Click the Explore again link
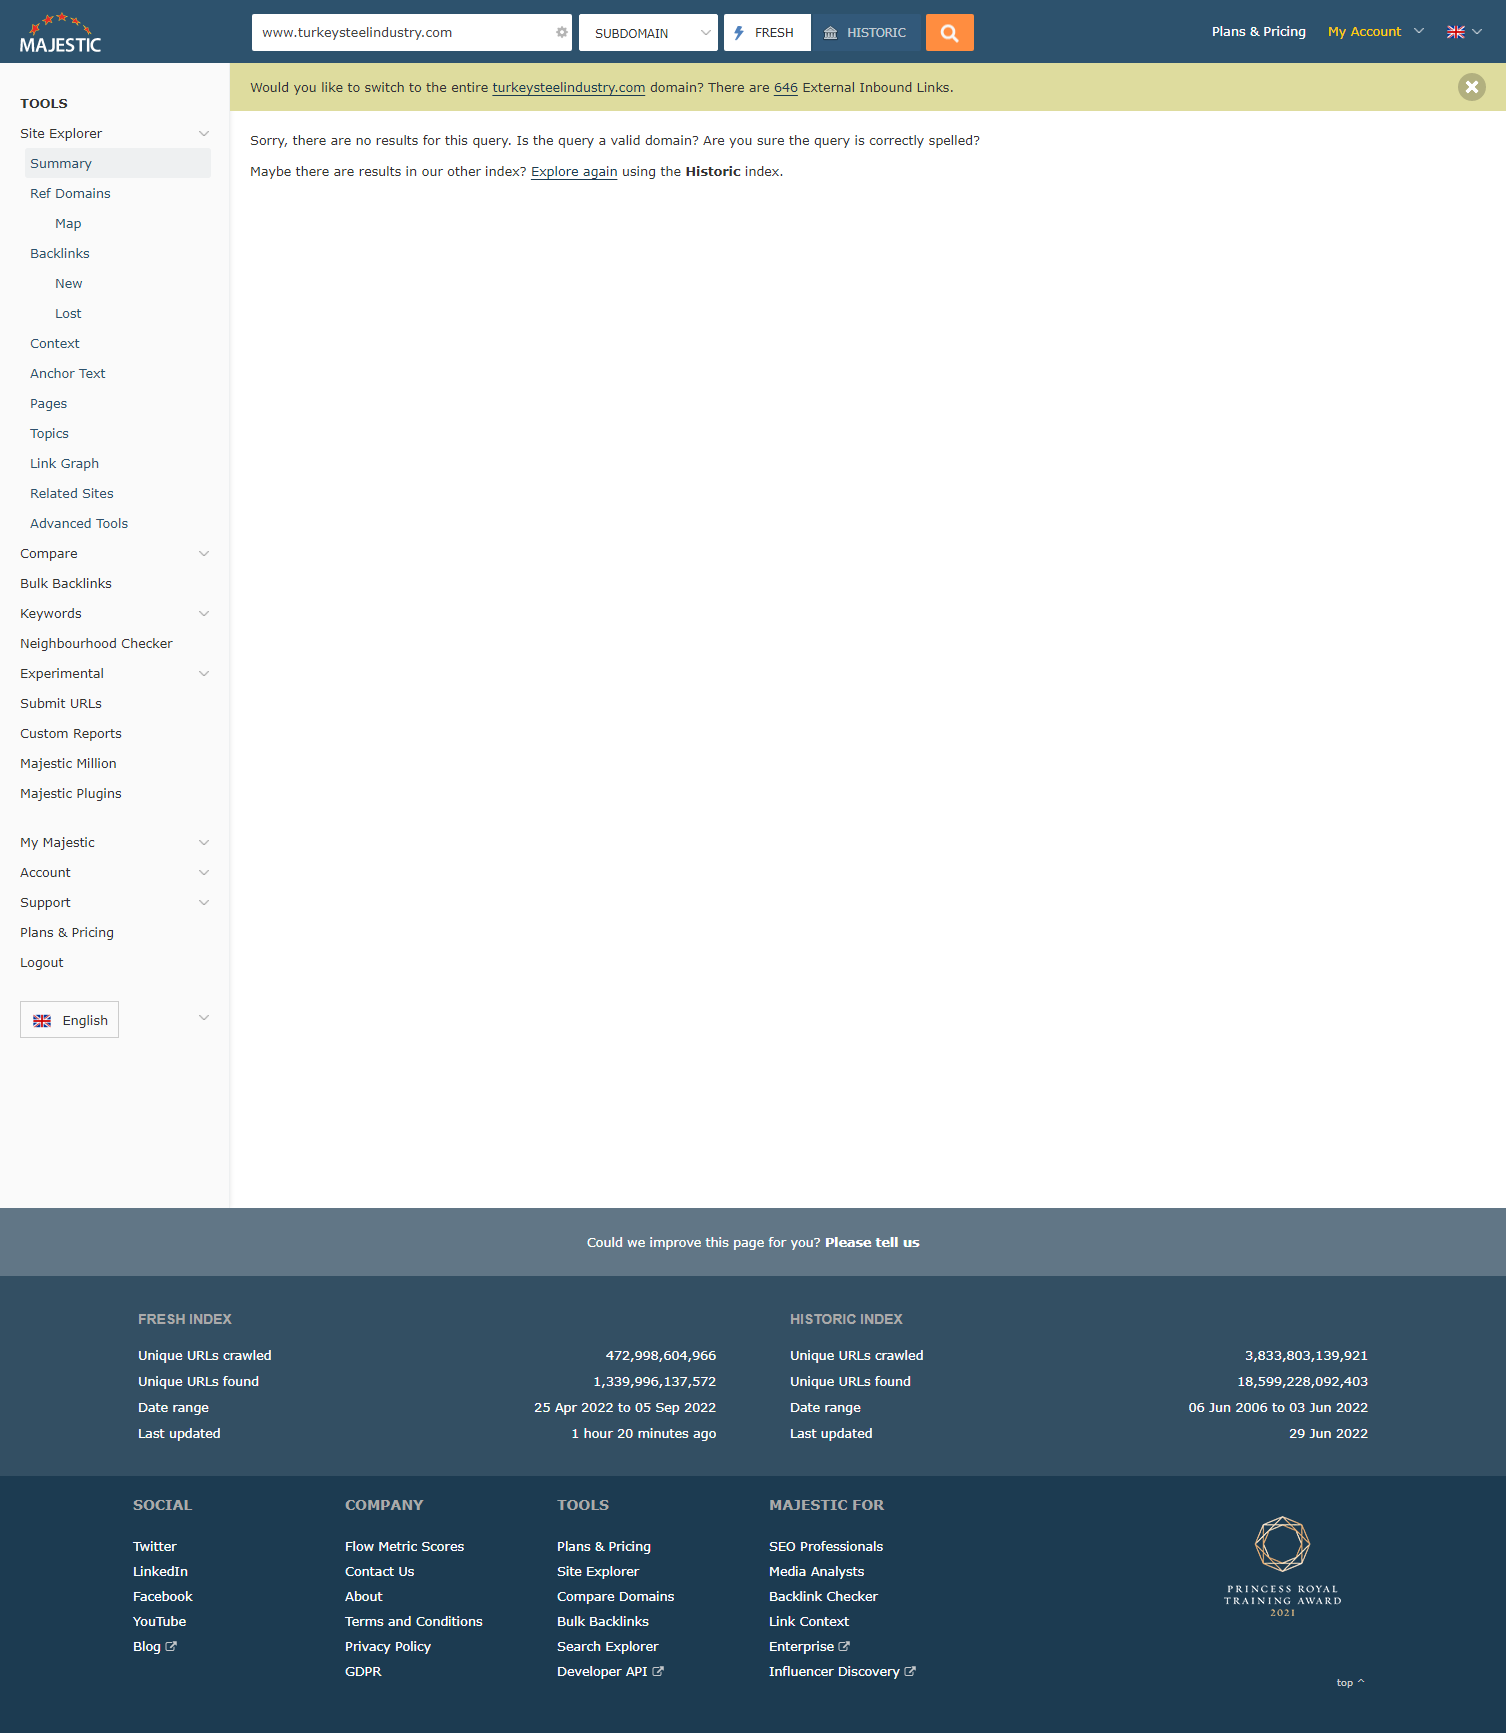 coord(574,172)
